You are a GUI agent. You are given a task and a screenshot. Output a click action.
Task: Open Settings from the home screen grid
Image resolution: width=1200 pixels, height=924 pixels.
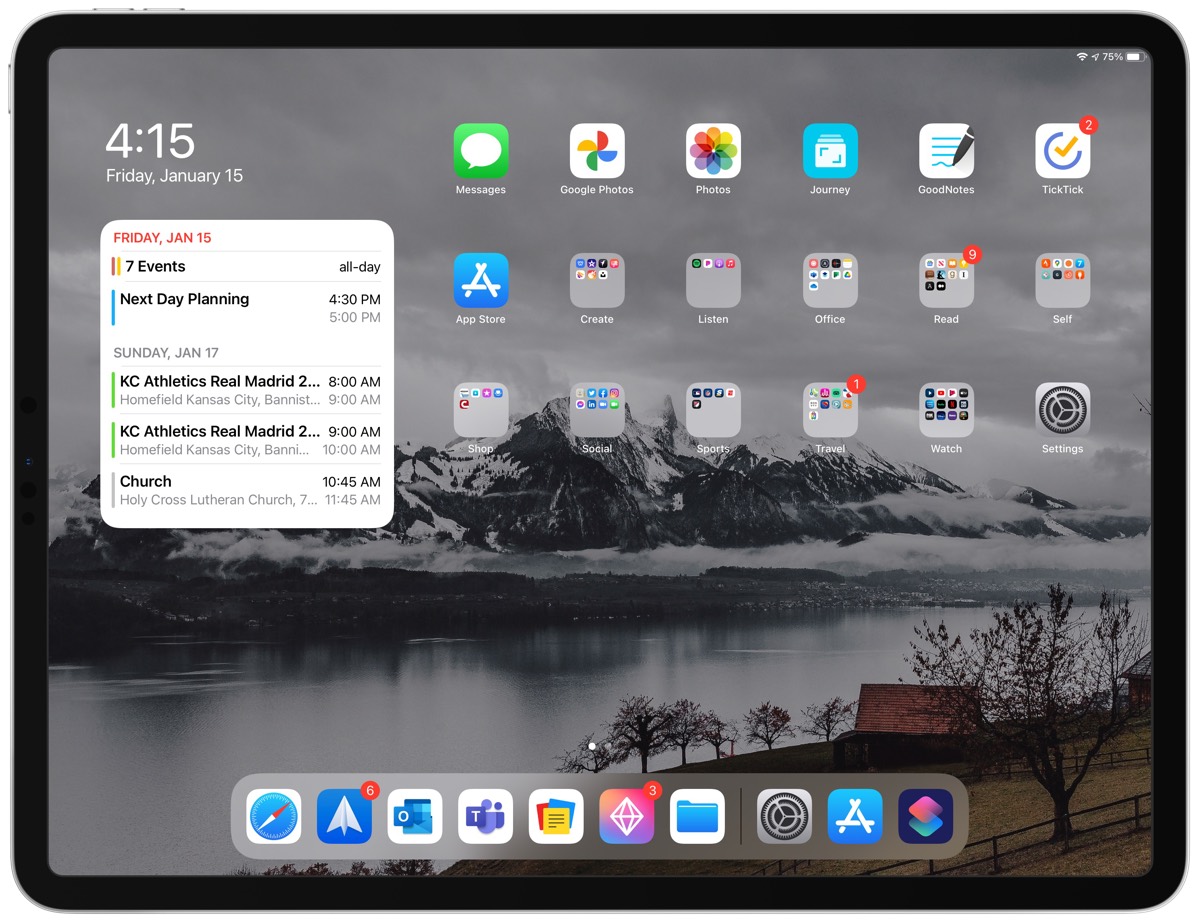click(1062, 410)
